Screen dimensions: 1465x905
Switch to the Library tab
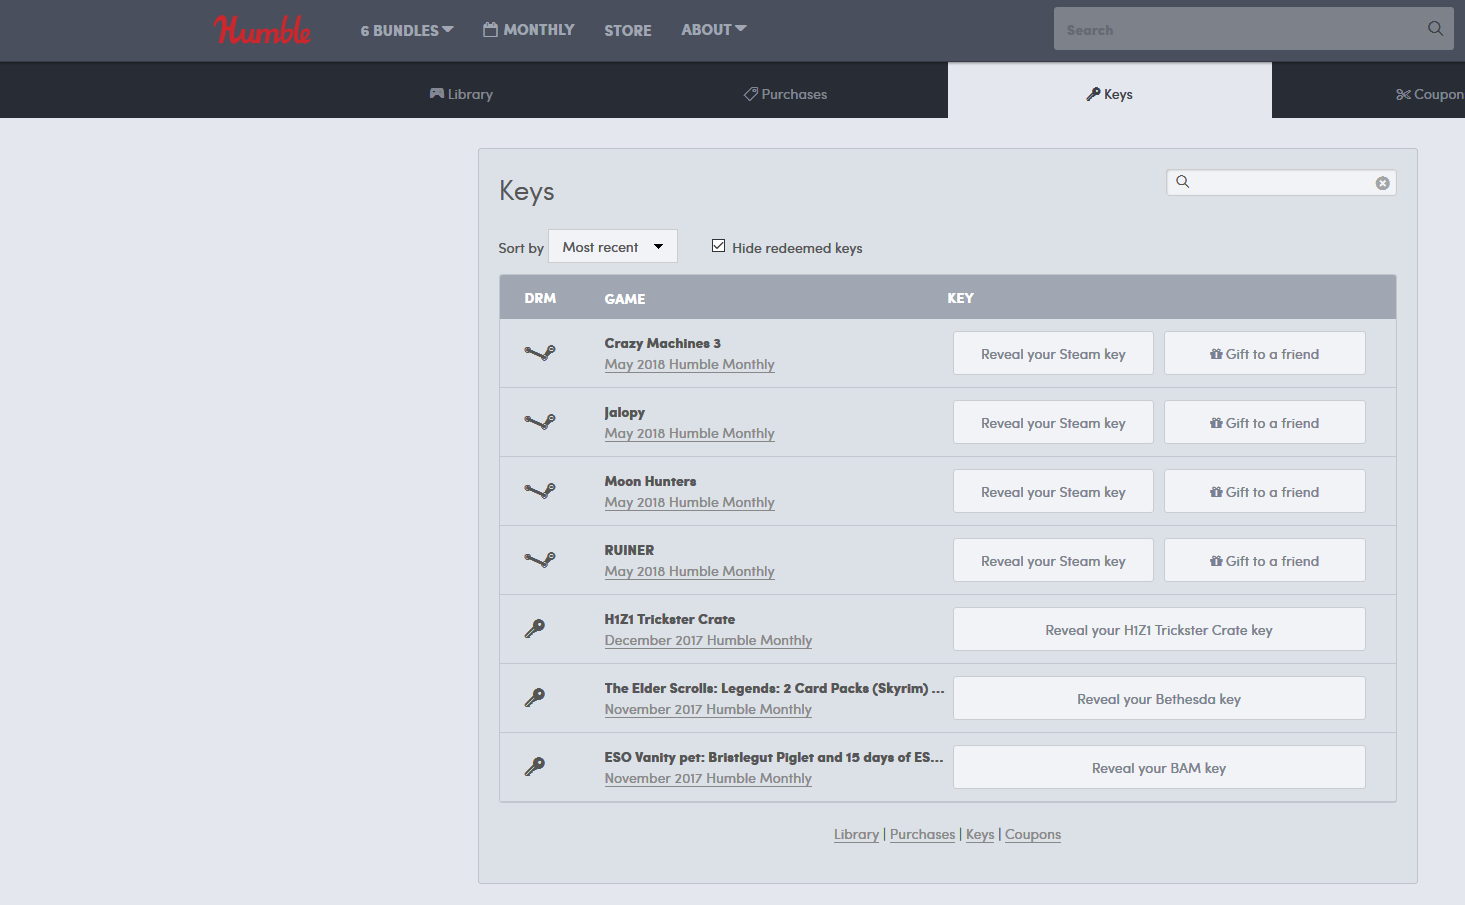[x=461, y=94]
